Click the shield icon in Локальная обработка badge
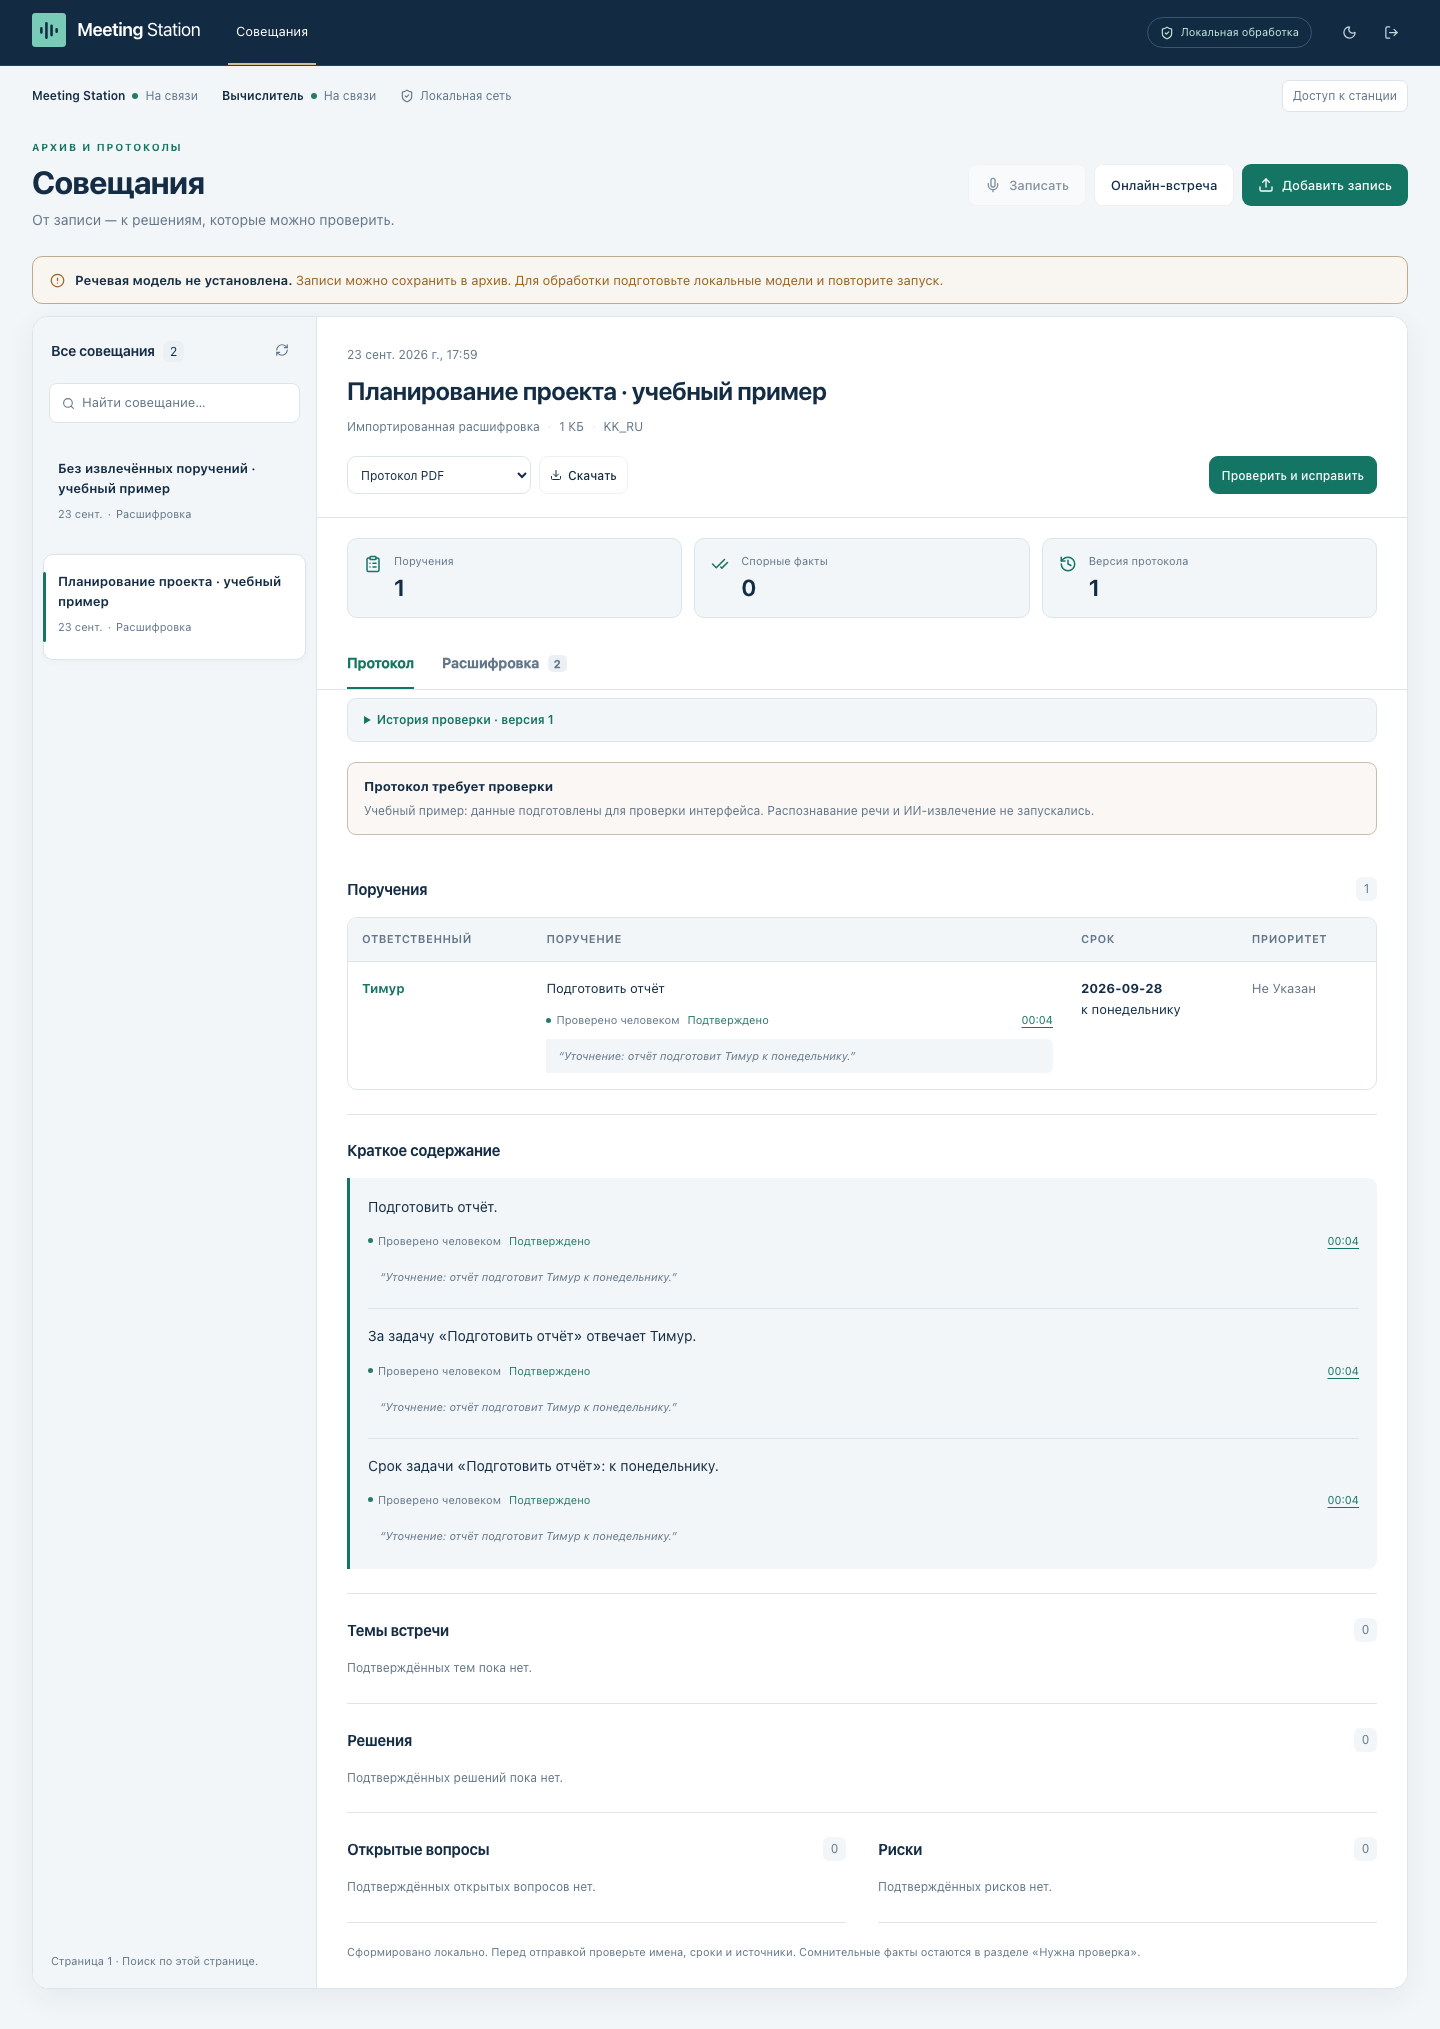Screen dimensions: 1440x2029 click(x=1166, y=32)
